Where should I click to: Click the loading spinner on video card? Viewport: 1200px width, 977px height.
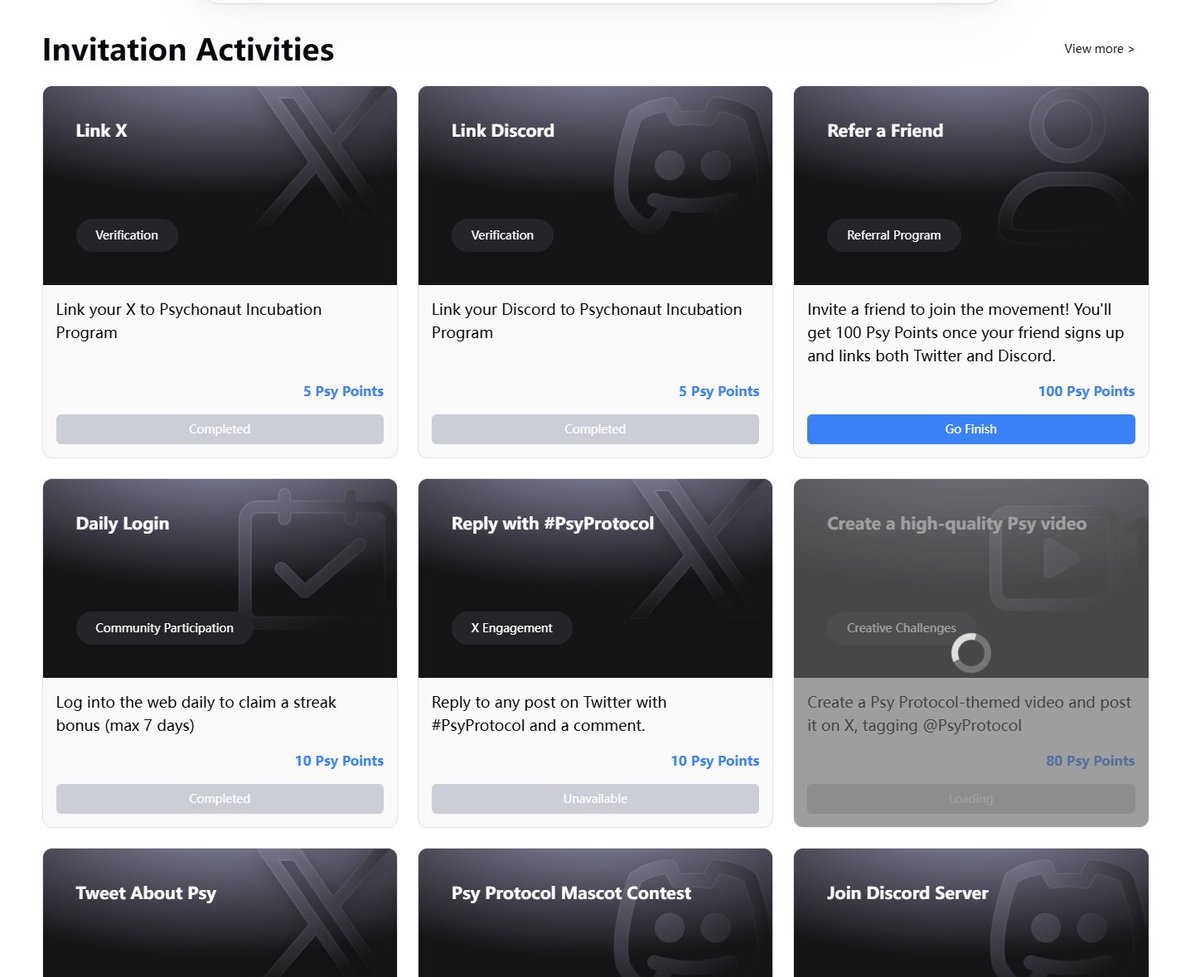point(971,653)
